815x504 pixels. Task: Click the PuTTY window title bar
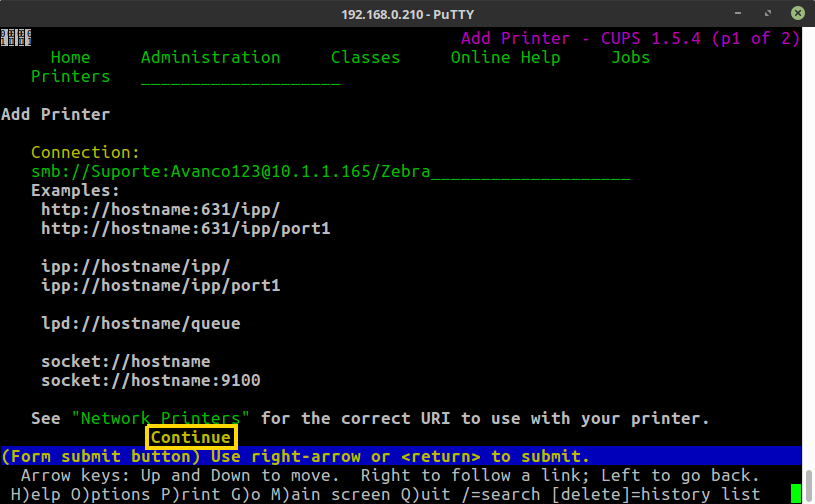(400, 13)
